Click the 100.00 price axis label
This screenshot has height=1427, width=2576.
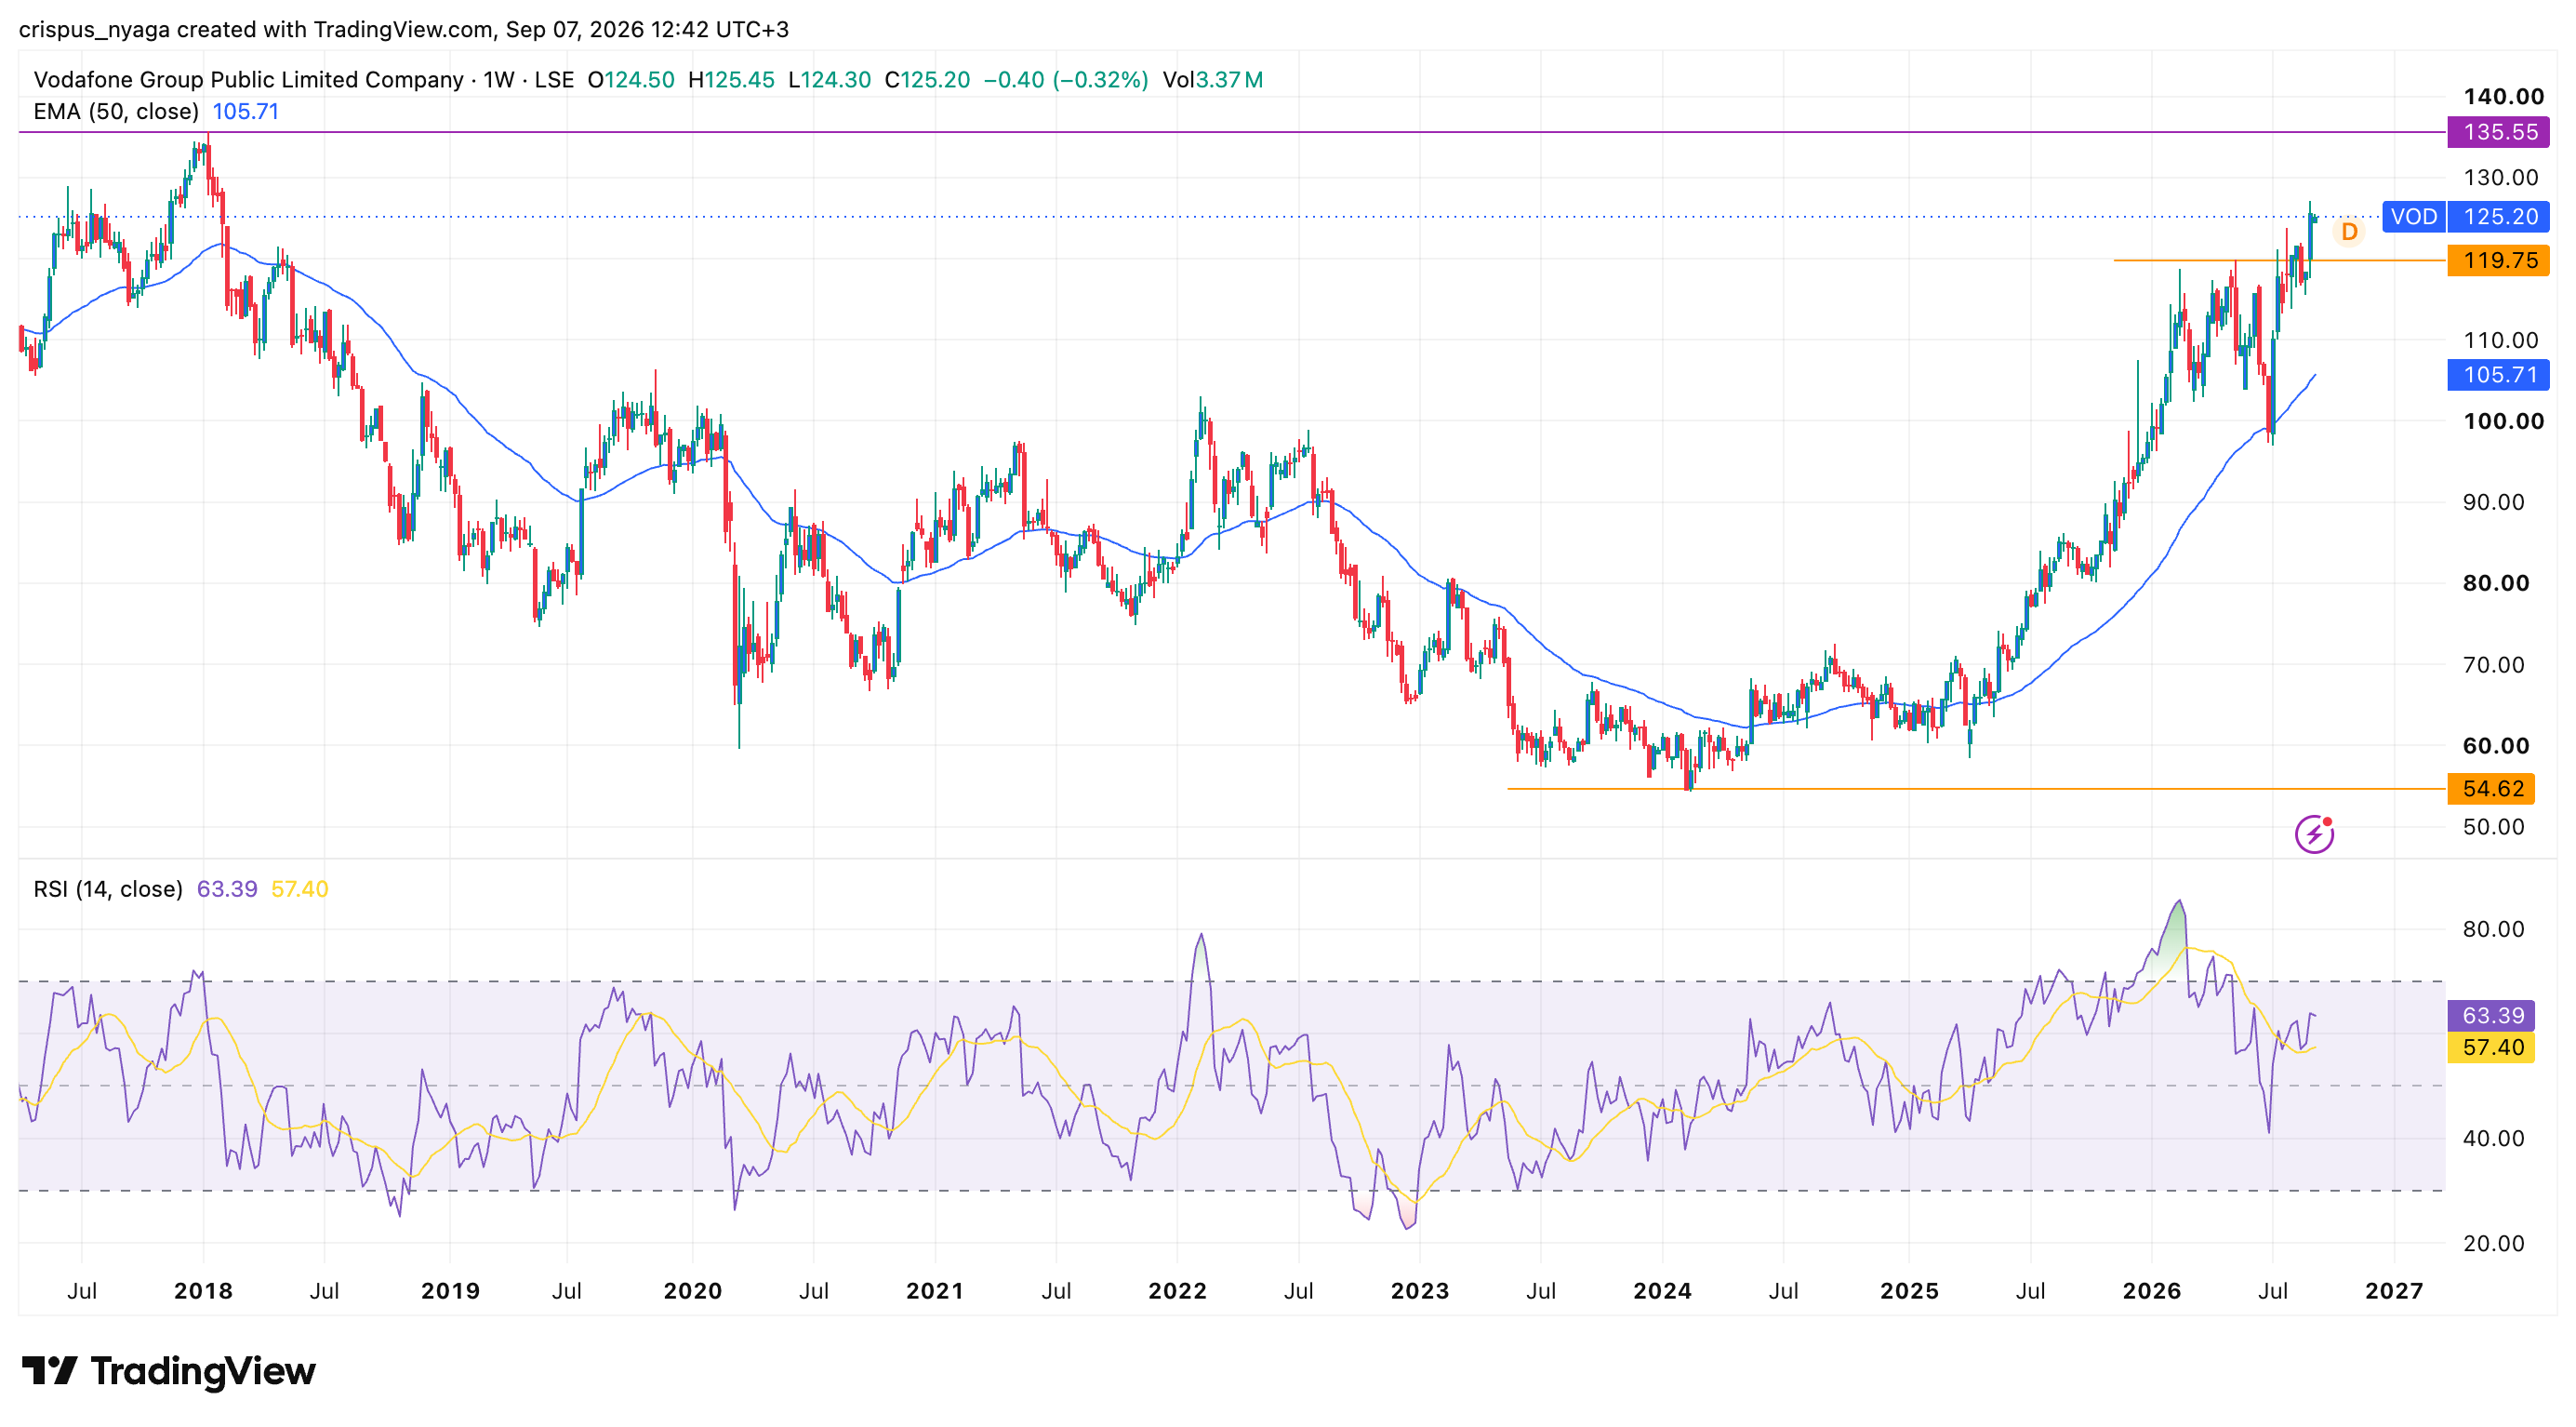click(x=2503, y=421)
